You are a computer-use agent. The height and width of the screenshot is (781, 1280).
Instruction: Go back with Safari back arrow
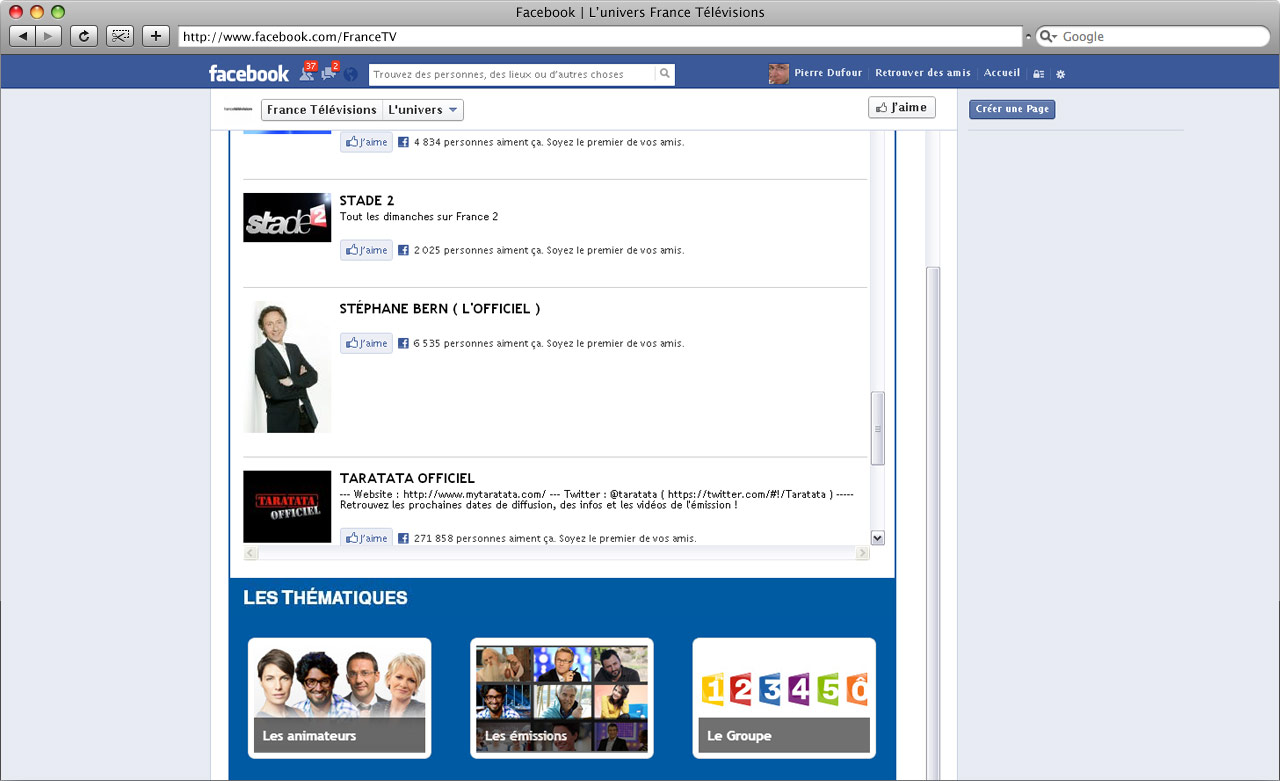point(23,36)
